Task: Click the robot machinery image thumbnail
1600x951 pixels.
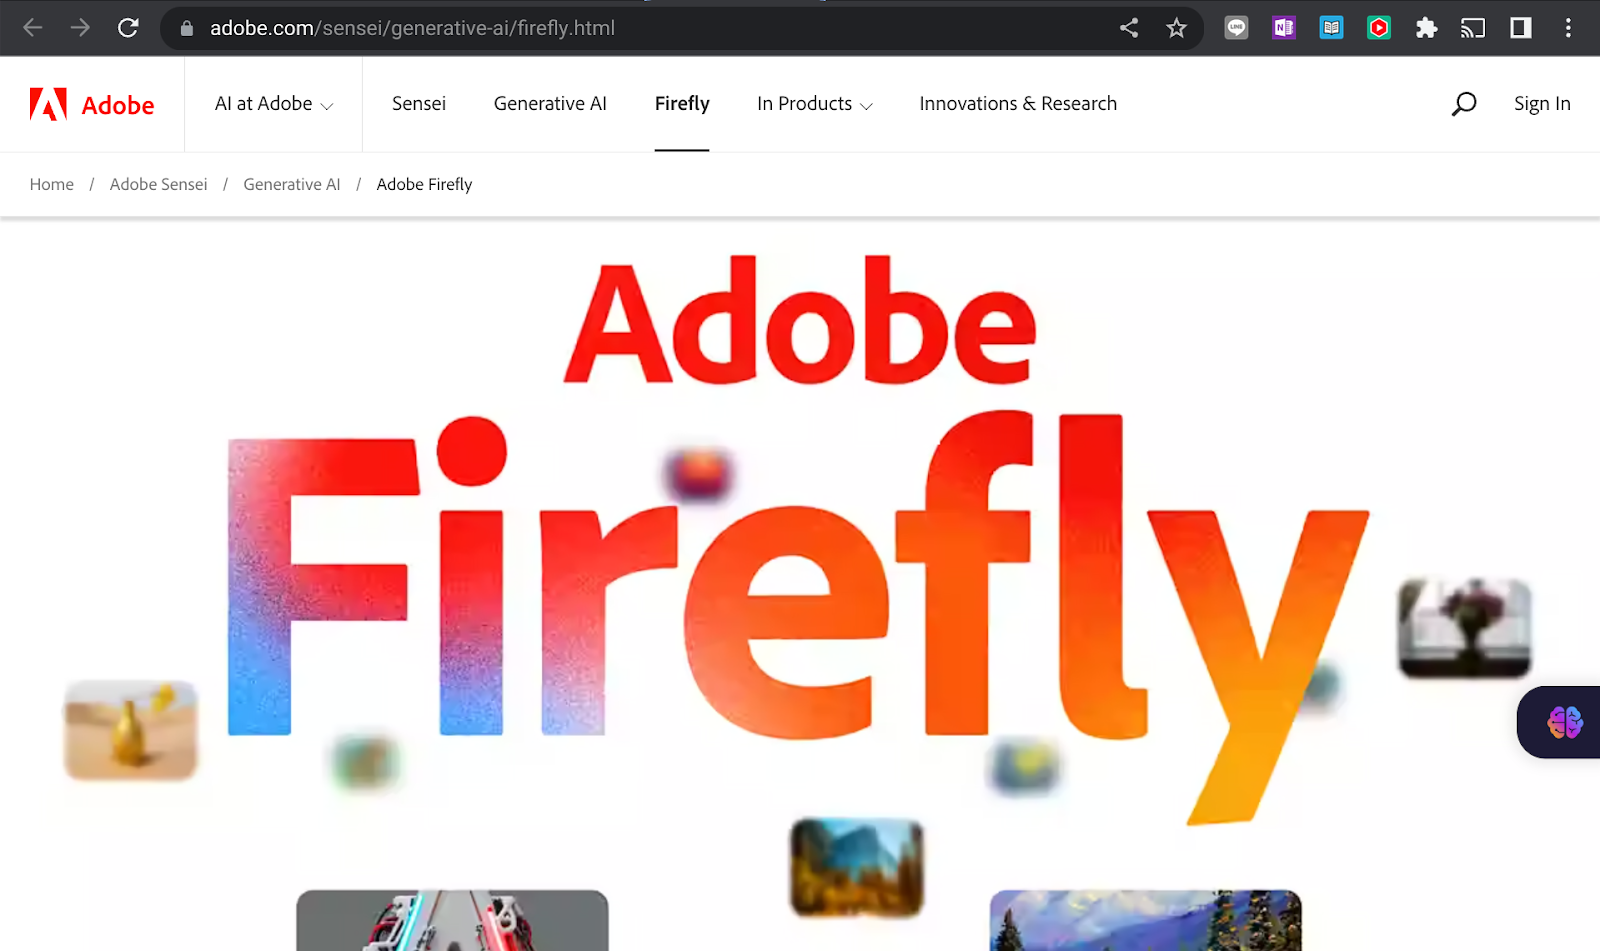Action: [x=452, y=920]
